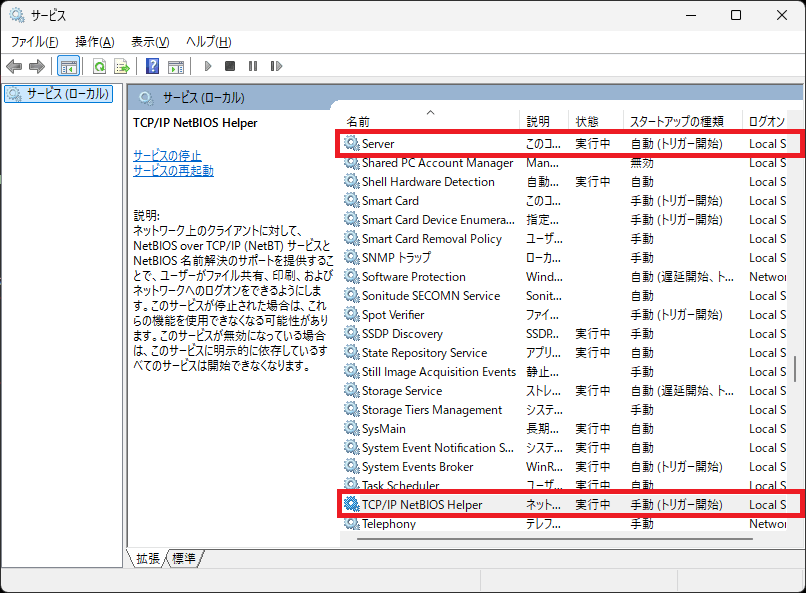Open the ファイル(F) menu
806x593 pixels.
[x=34, y=41]
